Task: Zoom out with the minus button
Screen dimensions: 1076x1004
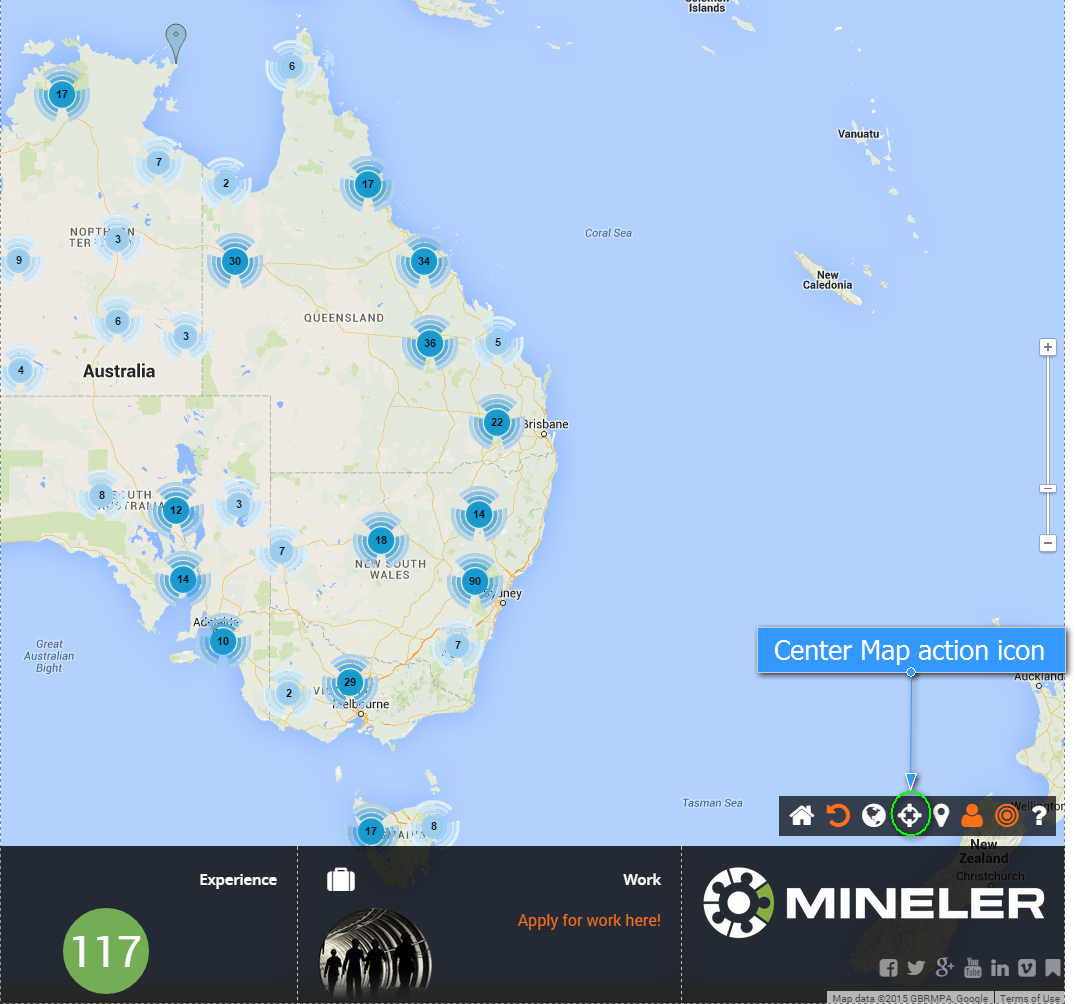Action: 1048,543
